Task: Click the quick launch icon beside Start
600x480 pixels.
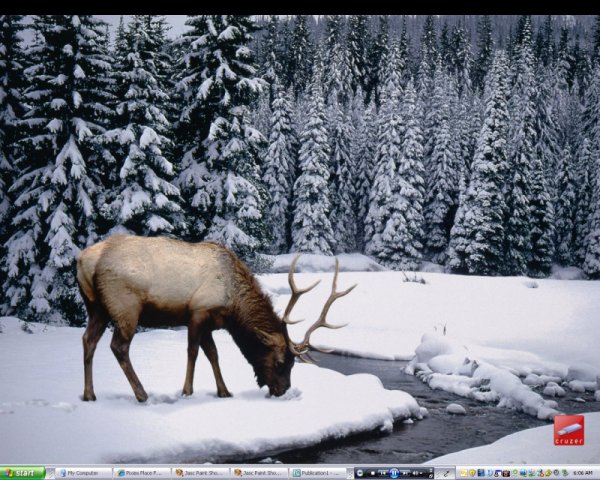Action: tap(51, 473)
